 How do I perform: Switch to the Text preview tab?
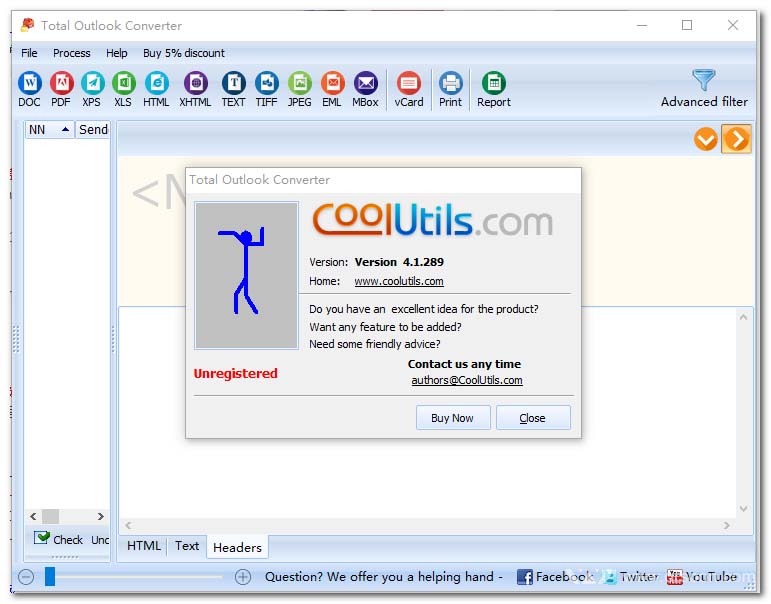(187, 546)
